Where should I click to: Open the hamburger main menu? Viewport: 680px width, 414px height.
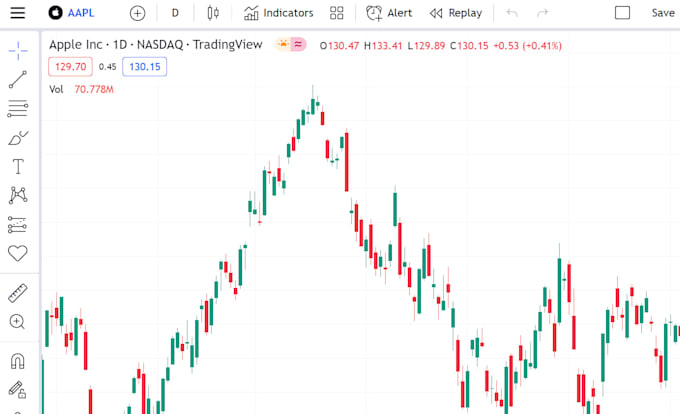coord(17,13)
